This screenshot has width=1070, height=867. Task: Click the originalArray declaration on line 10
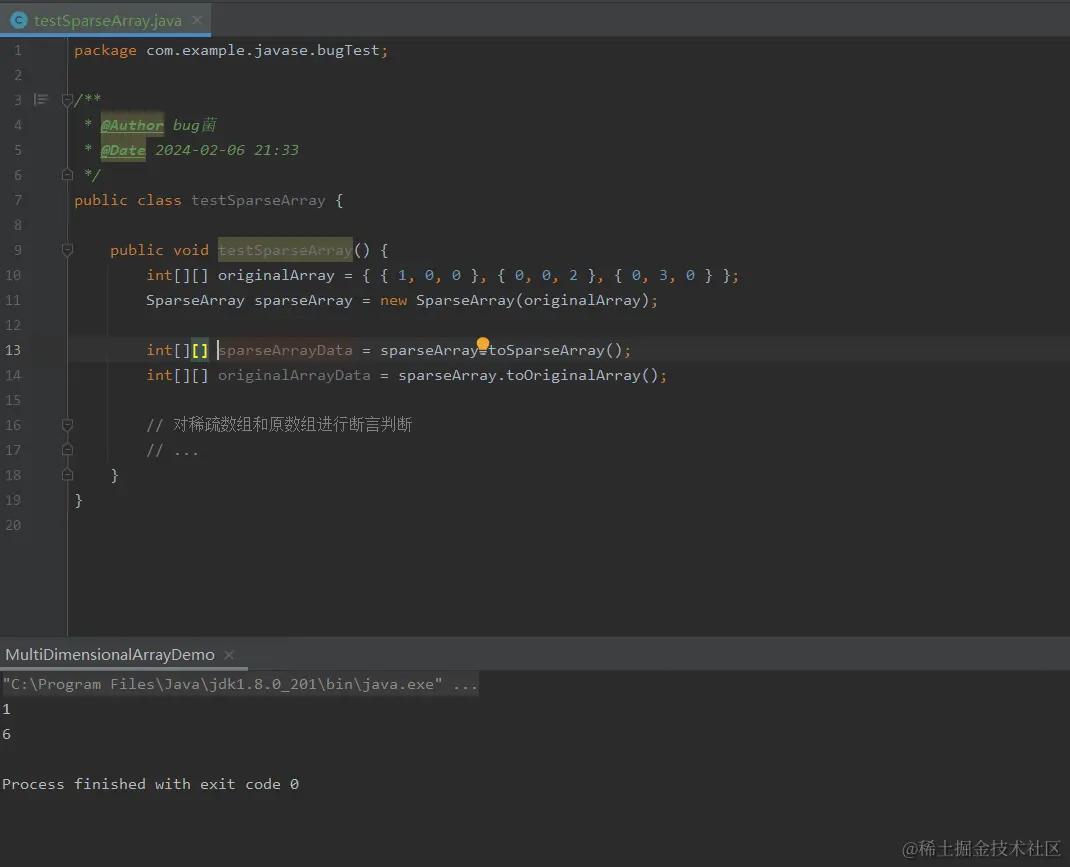coord(276,276)
